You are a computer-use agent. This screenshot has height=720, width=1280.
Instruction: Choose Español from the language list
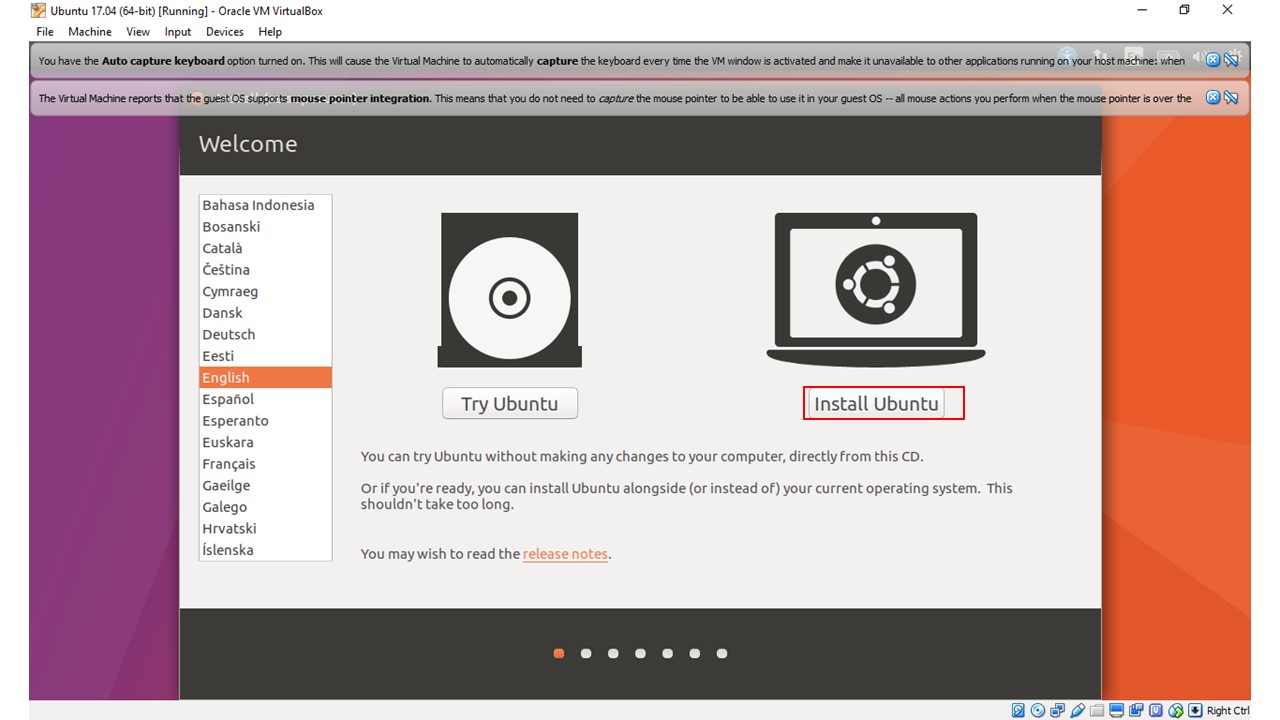[229, 399]
